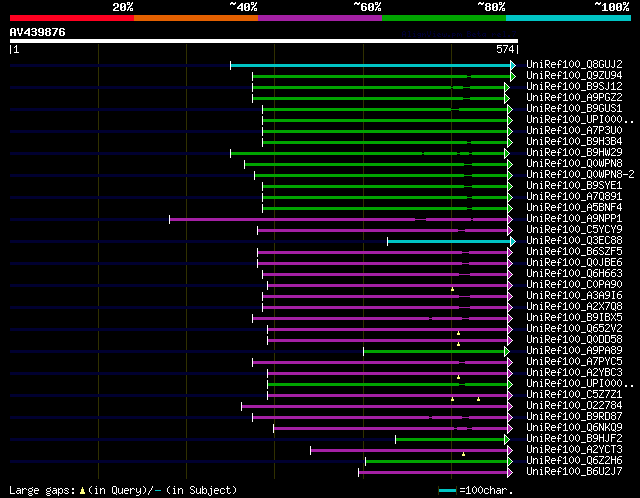Select the UniRef100_B6SZF5 label

[574, 252]
